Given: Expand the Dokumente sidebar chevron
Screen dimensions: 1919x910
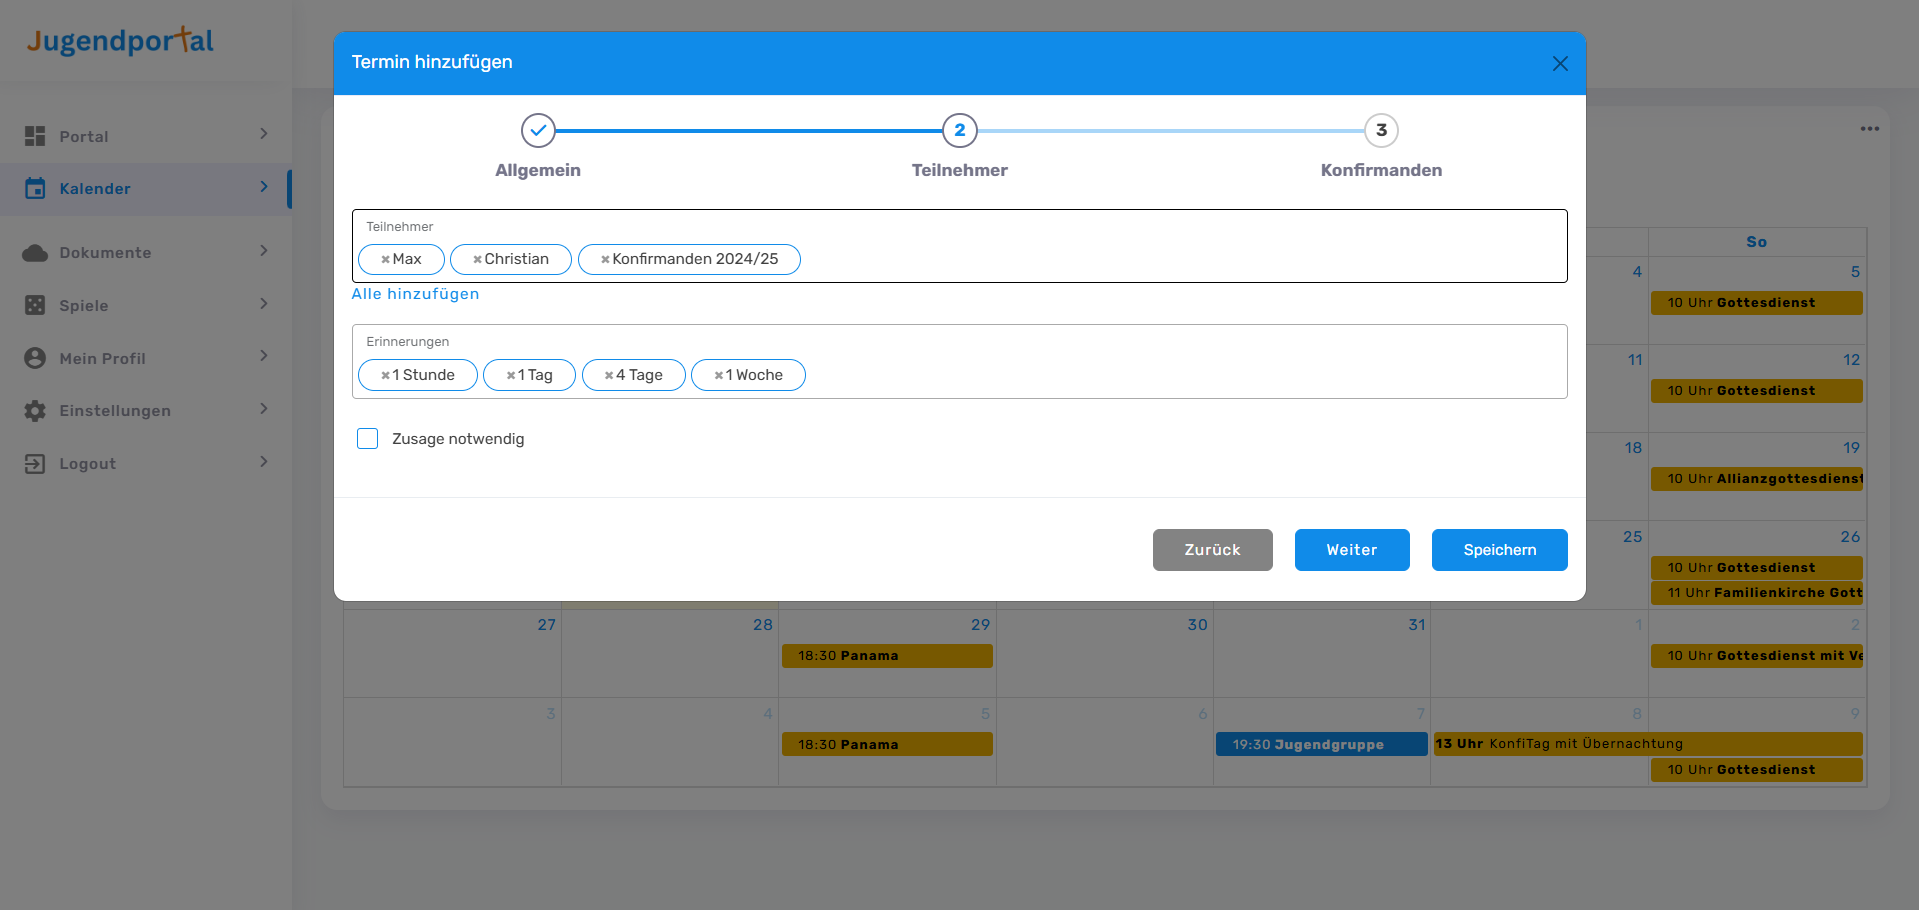Looking at the screenshot, I should (x=264, y=251).
